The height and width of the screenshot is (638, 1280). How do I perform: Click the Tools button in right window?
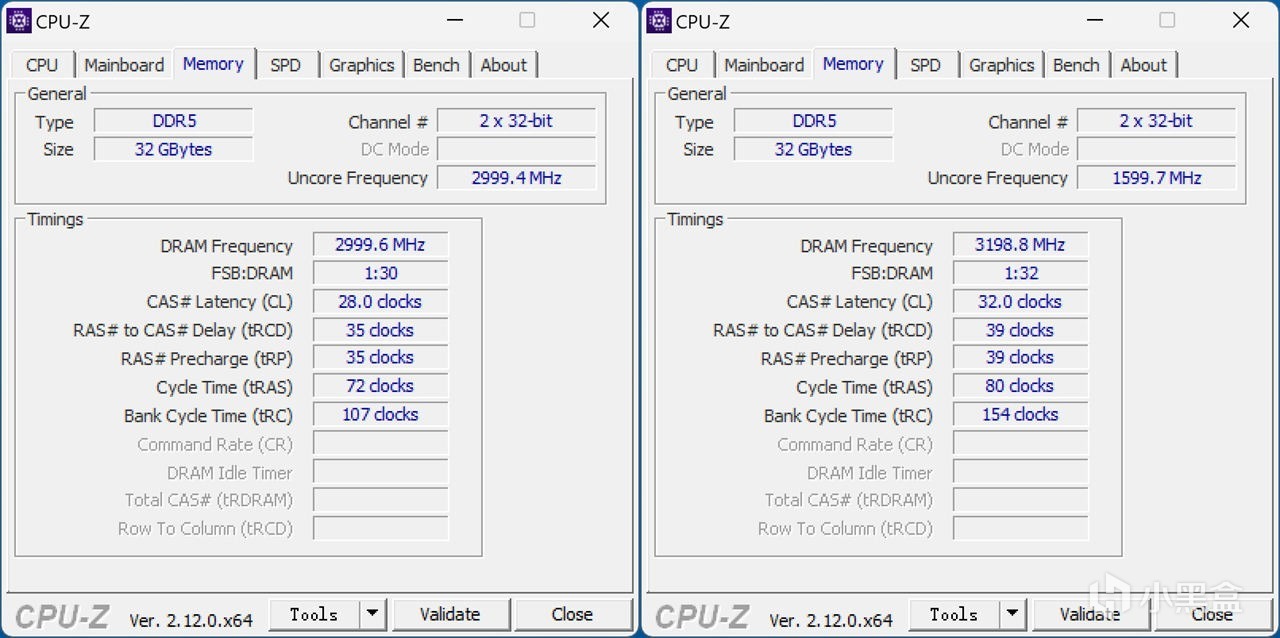(x=954, y=614)
